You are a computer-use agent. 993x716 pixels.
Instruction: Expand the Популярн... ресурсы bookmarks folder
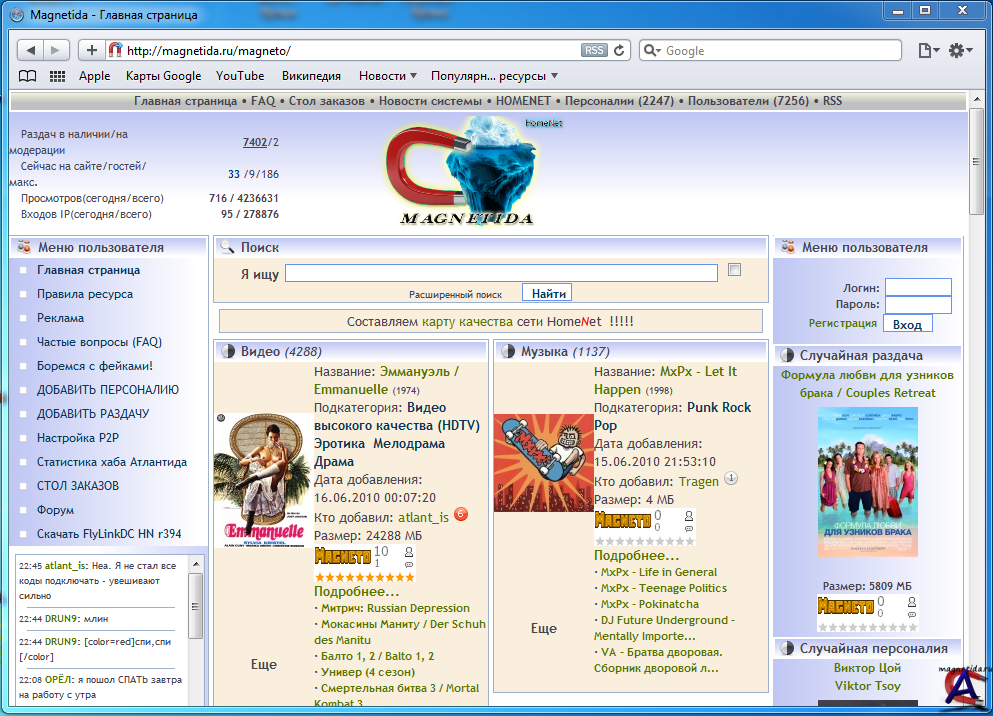pyautogui.click(x=494, y=76)
